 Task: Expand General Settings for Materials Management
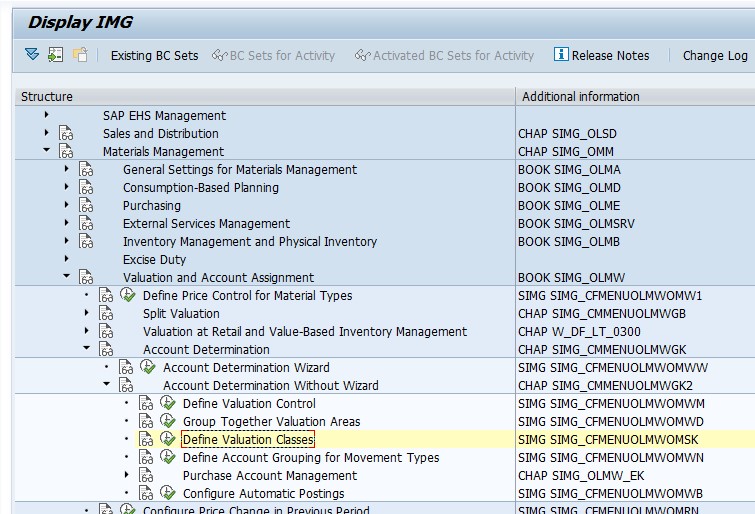(66, 169)
